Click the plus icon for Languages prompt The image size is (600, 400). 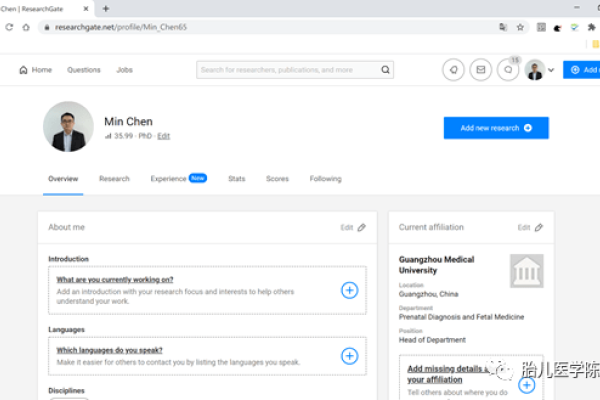point(349,355)
